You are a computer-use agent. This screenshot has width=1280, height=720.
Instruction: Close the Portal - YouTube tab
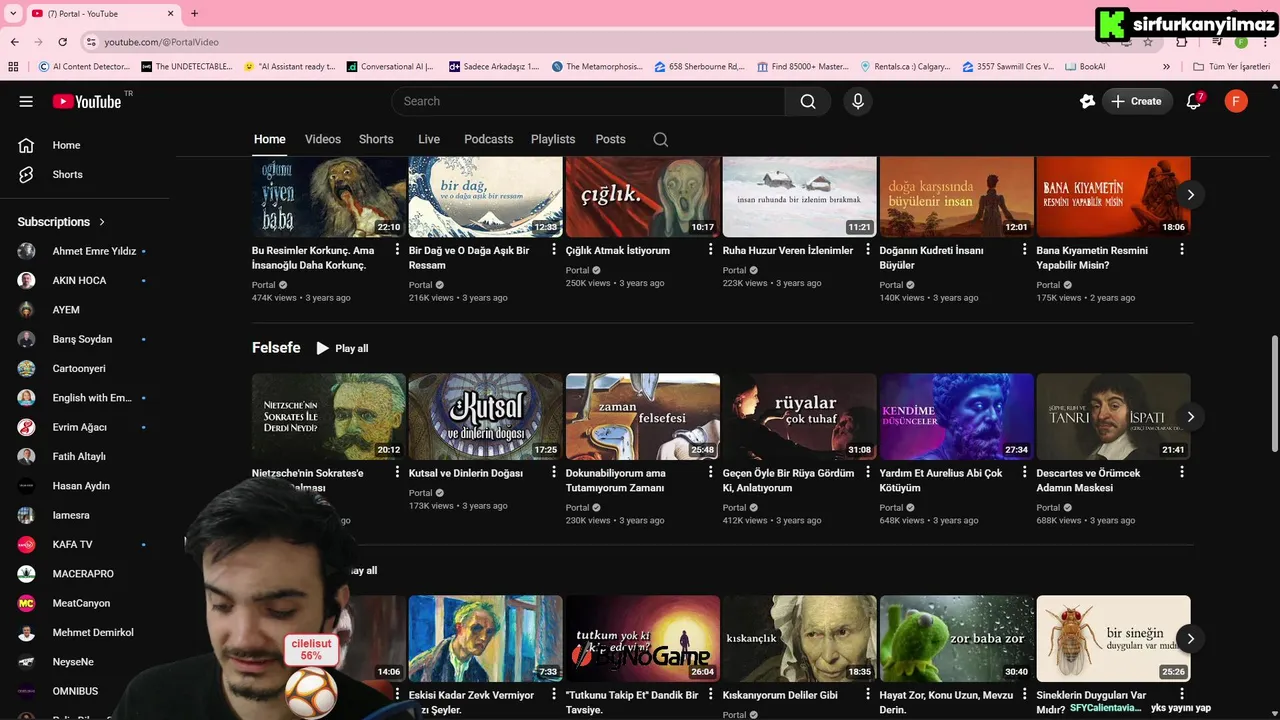tap(171, 13)
